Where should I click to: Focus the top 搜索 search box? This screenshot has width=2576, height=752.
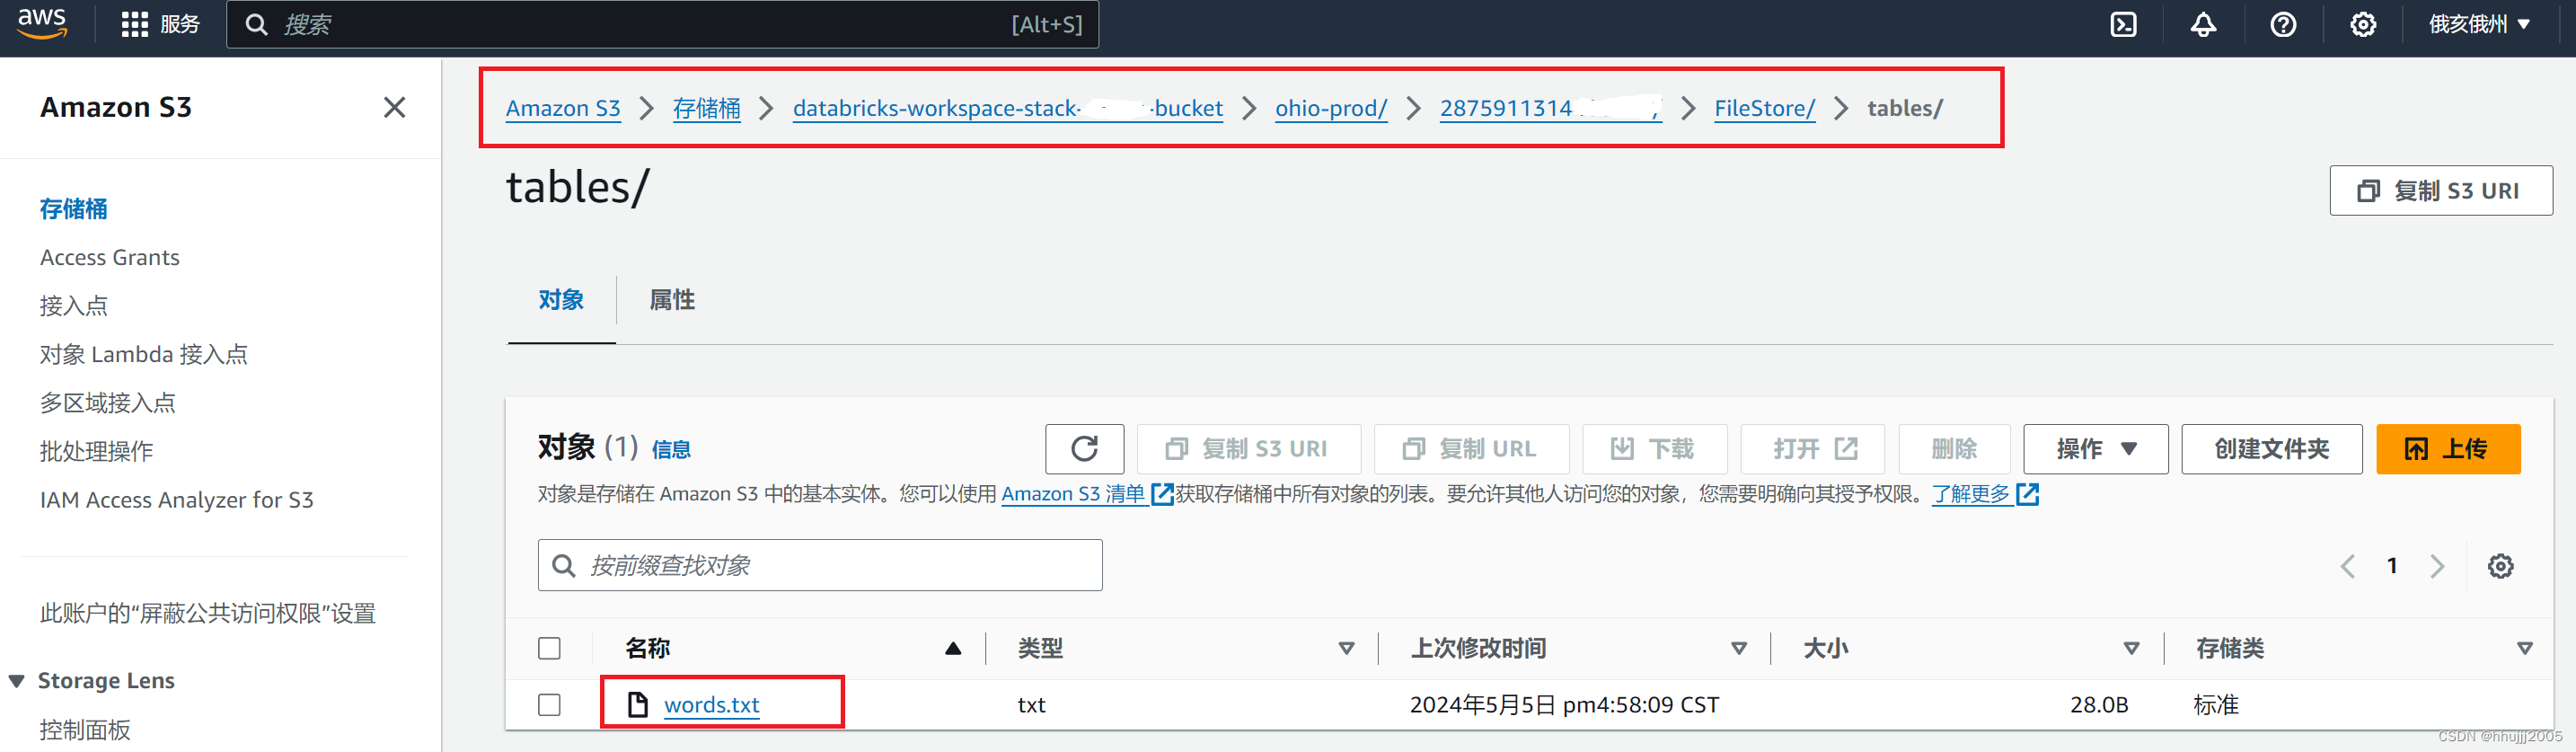click(x=662, y=25)
